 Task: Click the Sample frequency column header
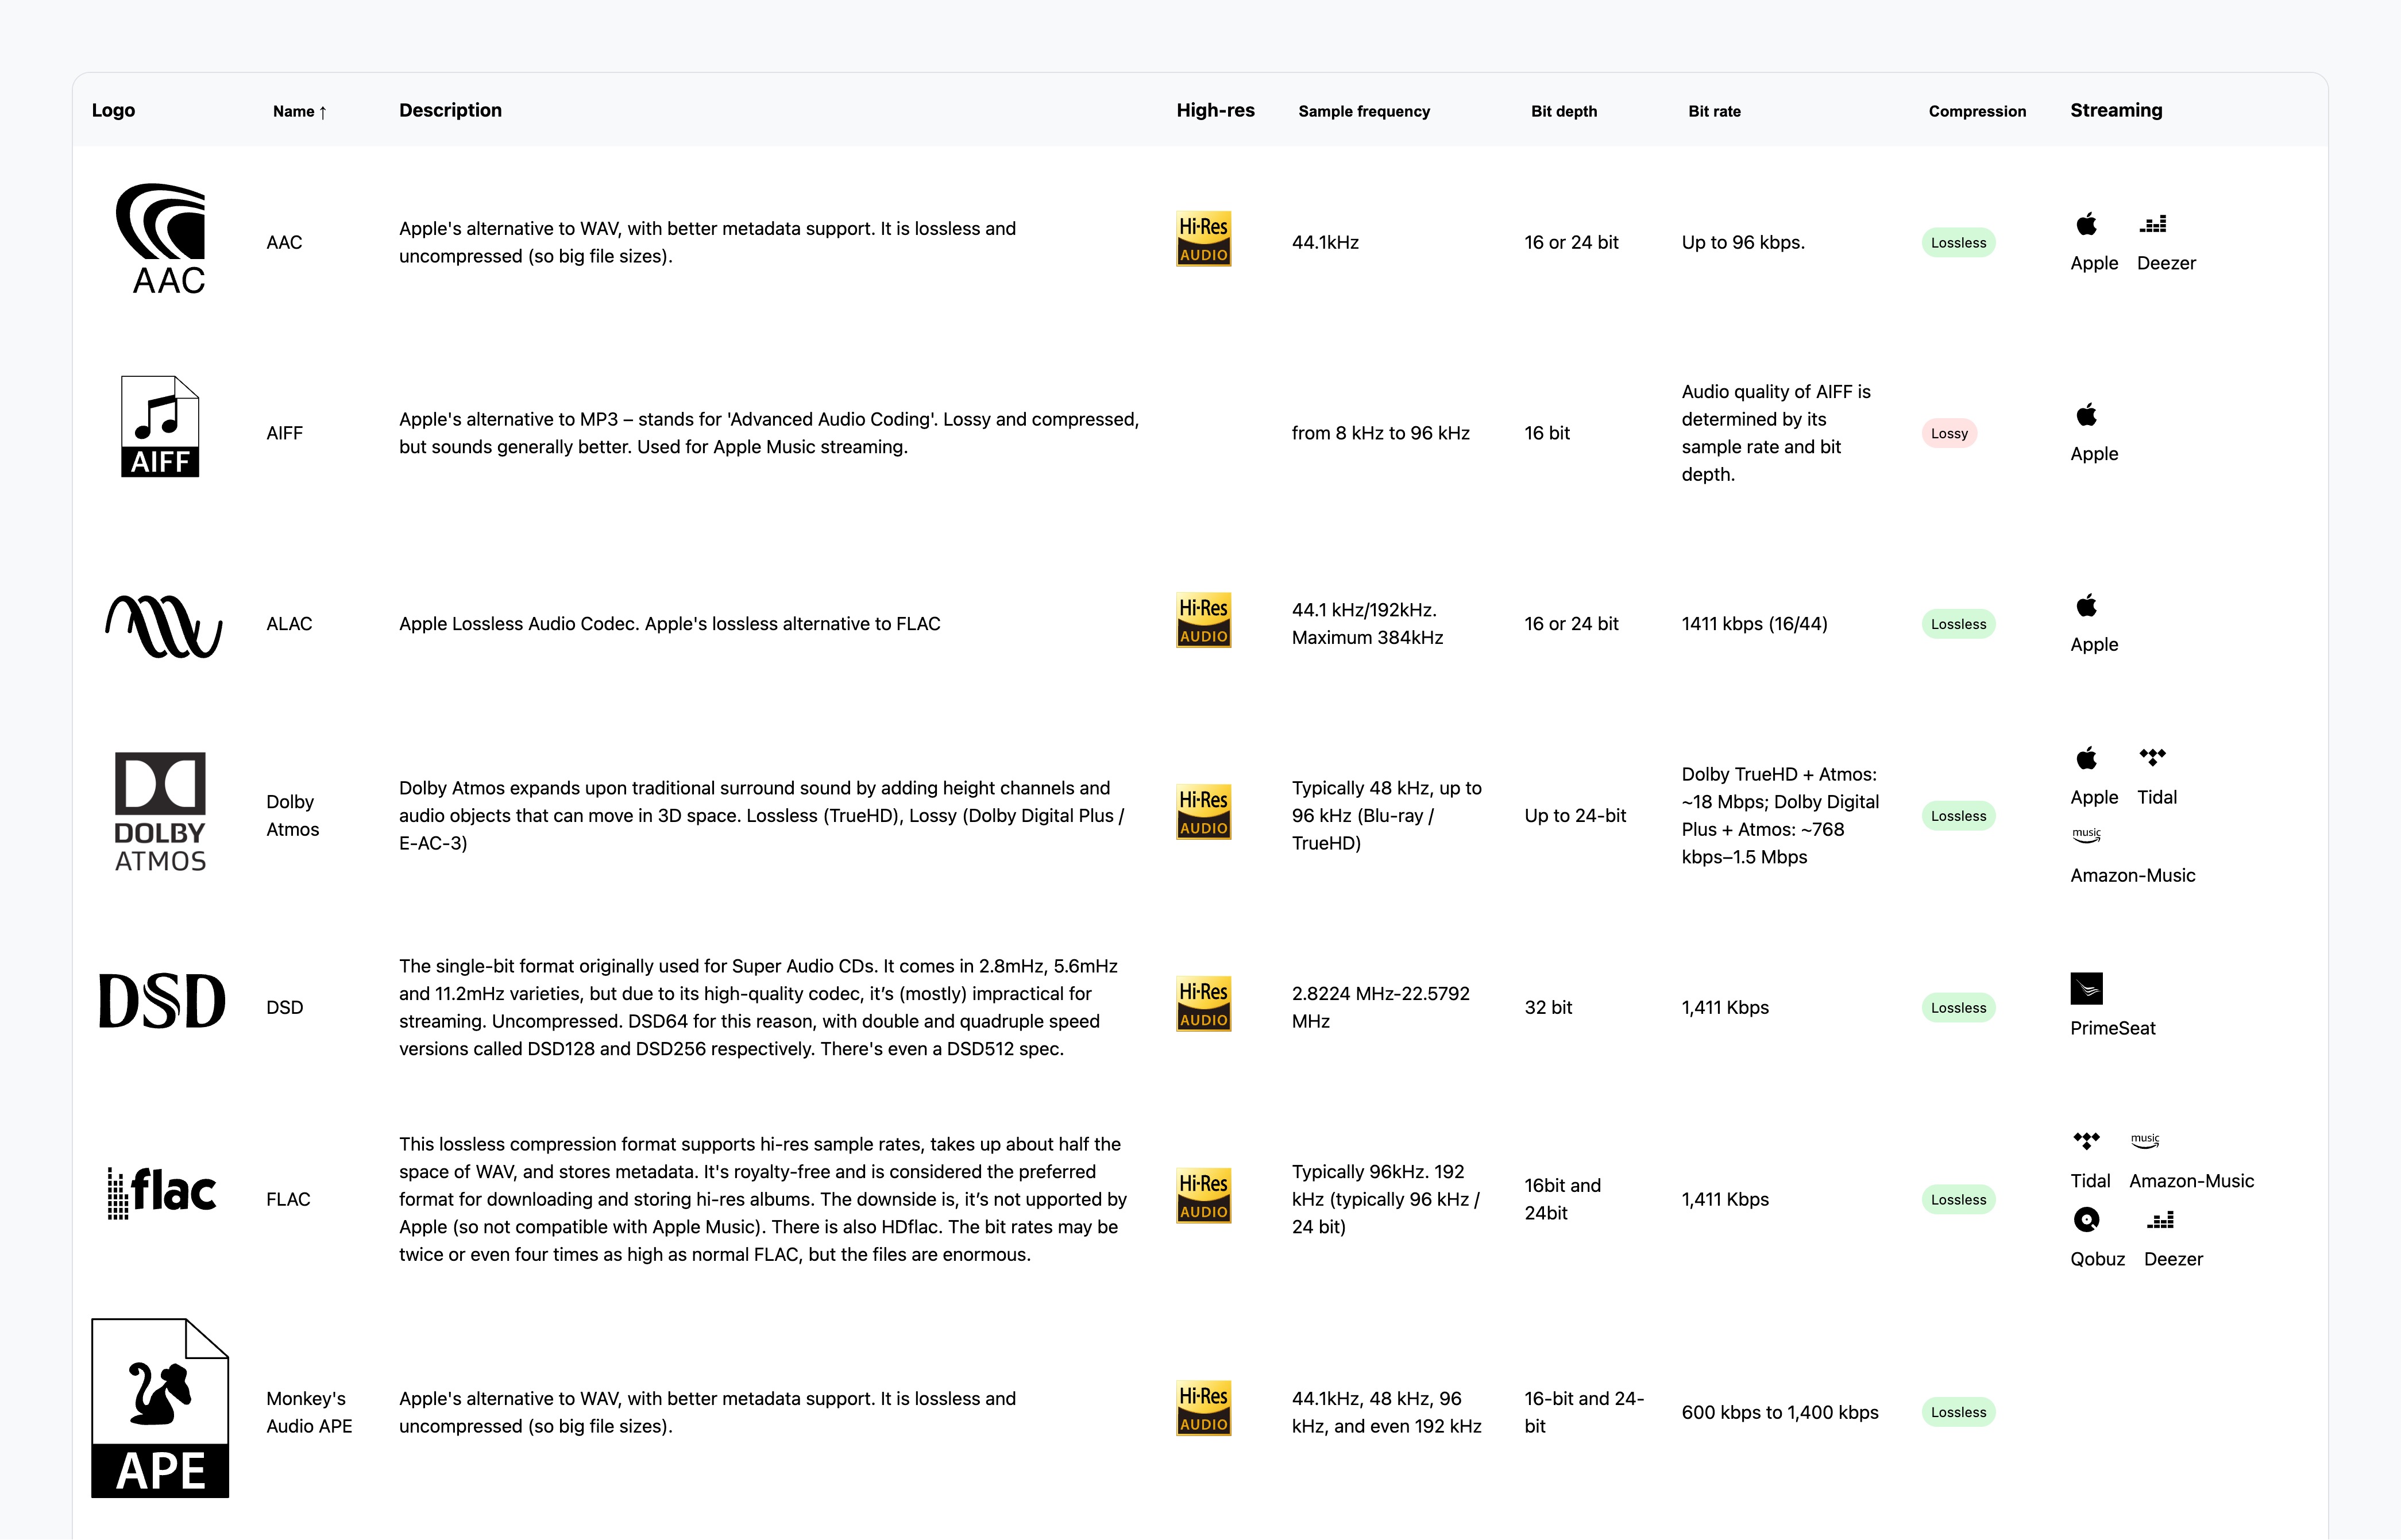coord(1363,111)
